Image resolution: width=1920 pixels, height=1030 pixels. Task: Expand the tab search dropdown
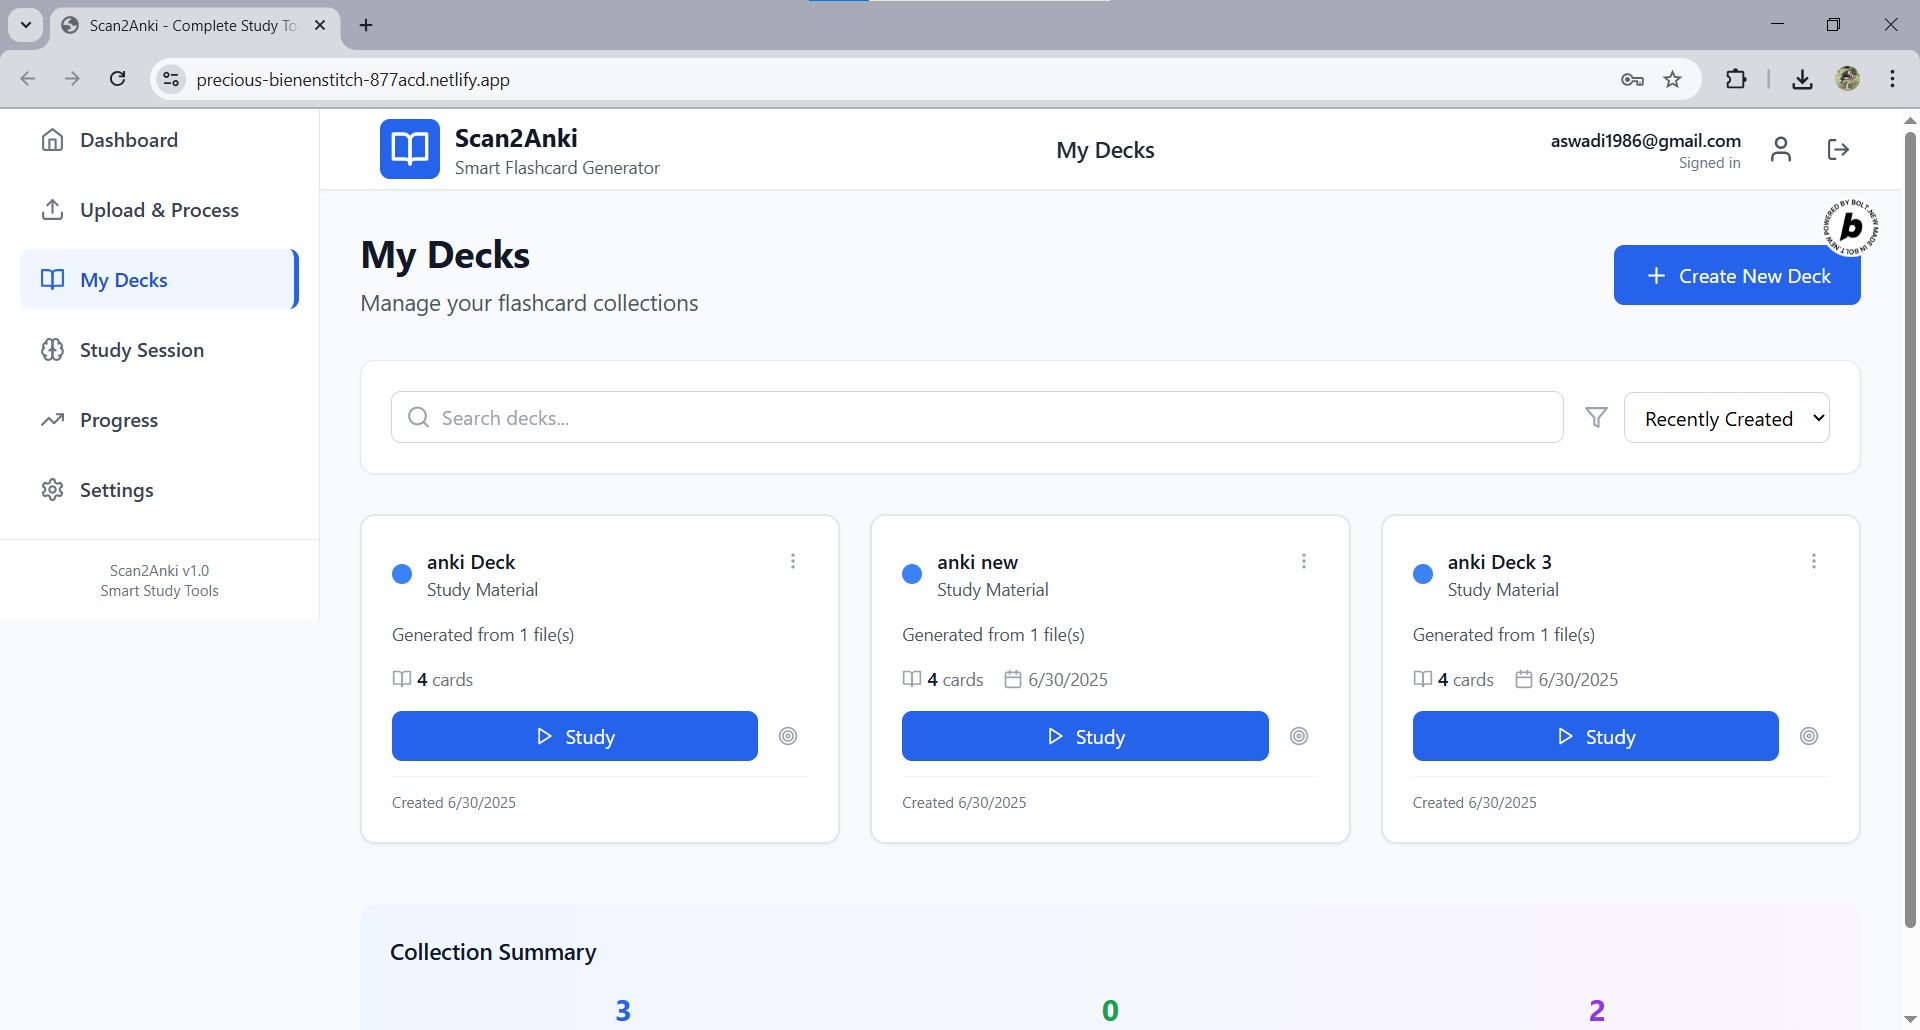[x=26, y=25]
